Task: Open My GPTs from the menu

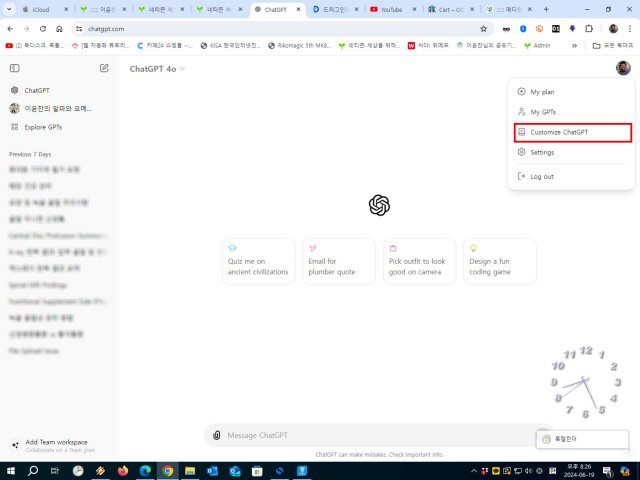Action: tap(571, 112)
